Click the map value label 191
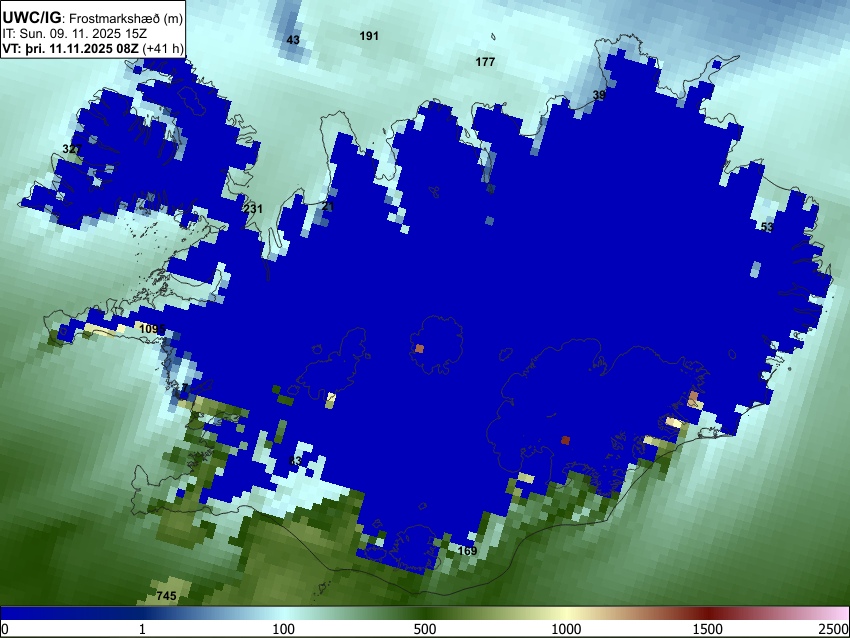 pos(369,36)
